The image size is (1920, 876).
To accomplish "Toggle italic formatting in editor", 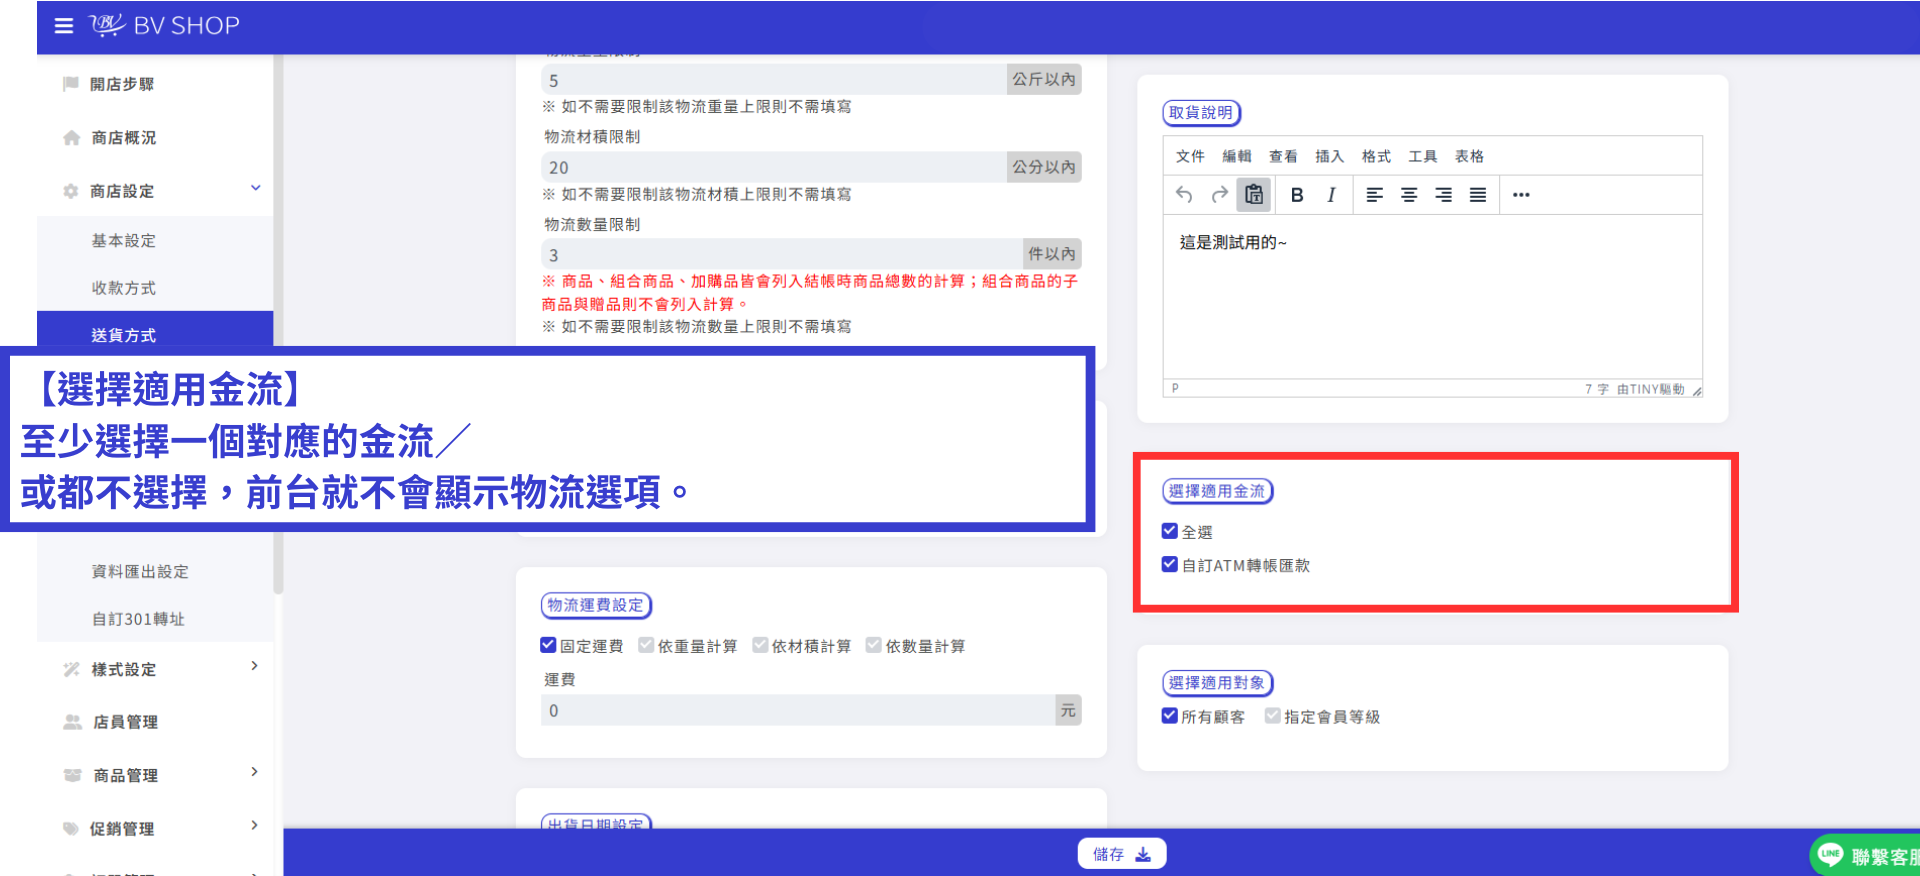I will (1331, 195).
